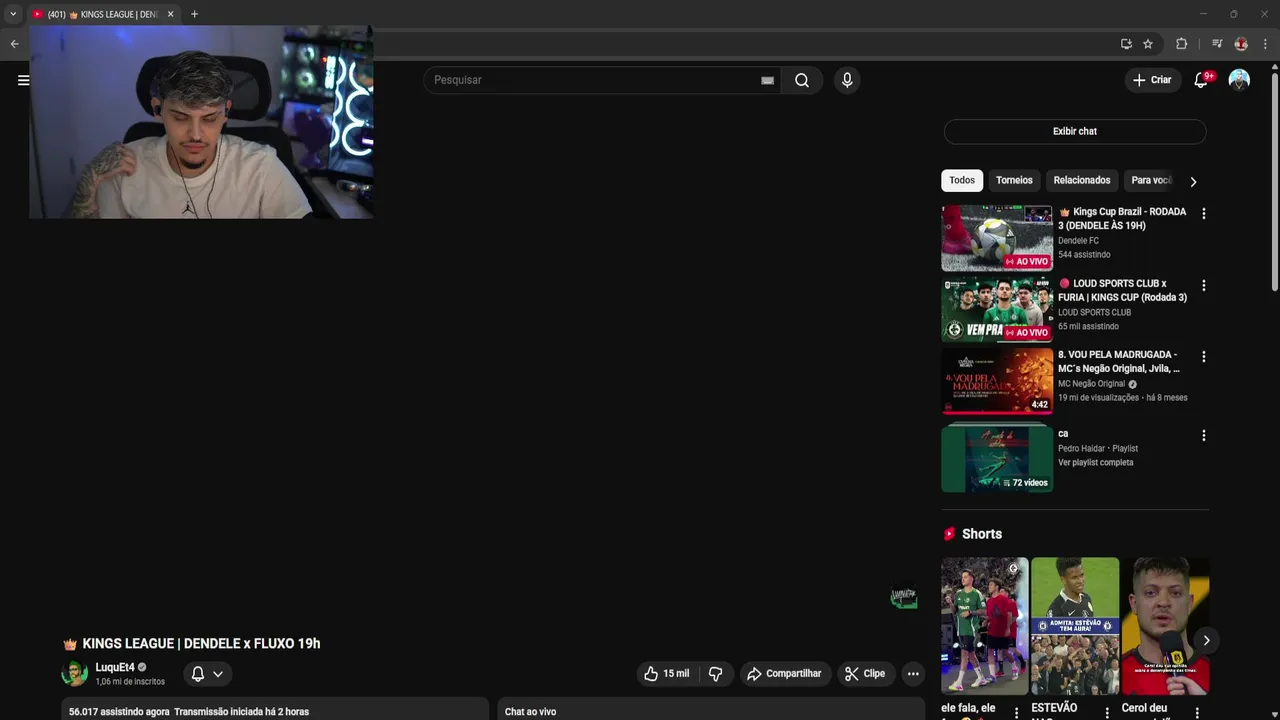Click the Shorts section heading

(981, 534)
